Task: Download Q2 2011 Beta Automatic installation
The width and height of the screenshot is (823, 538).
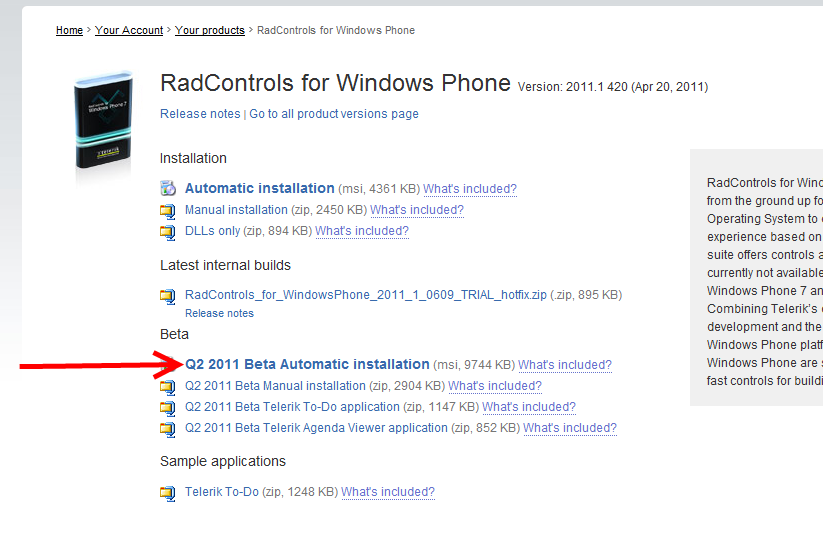Action: pos(307,364)
